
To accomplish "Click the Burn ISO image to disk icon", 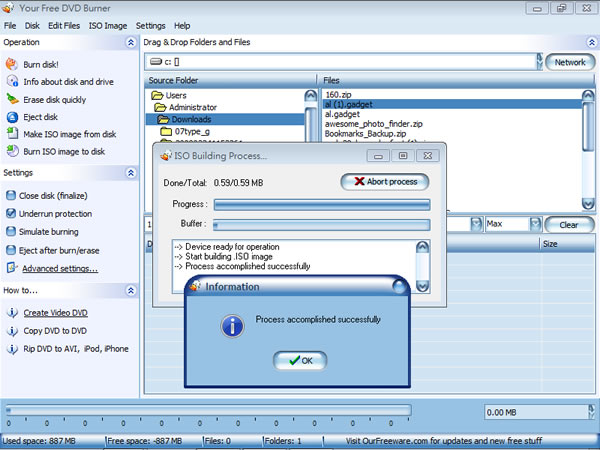I will 12,153.
